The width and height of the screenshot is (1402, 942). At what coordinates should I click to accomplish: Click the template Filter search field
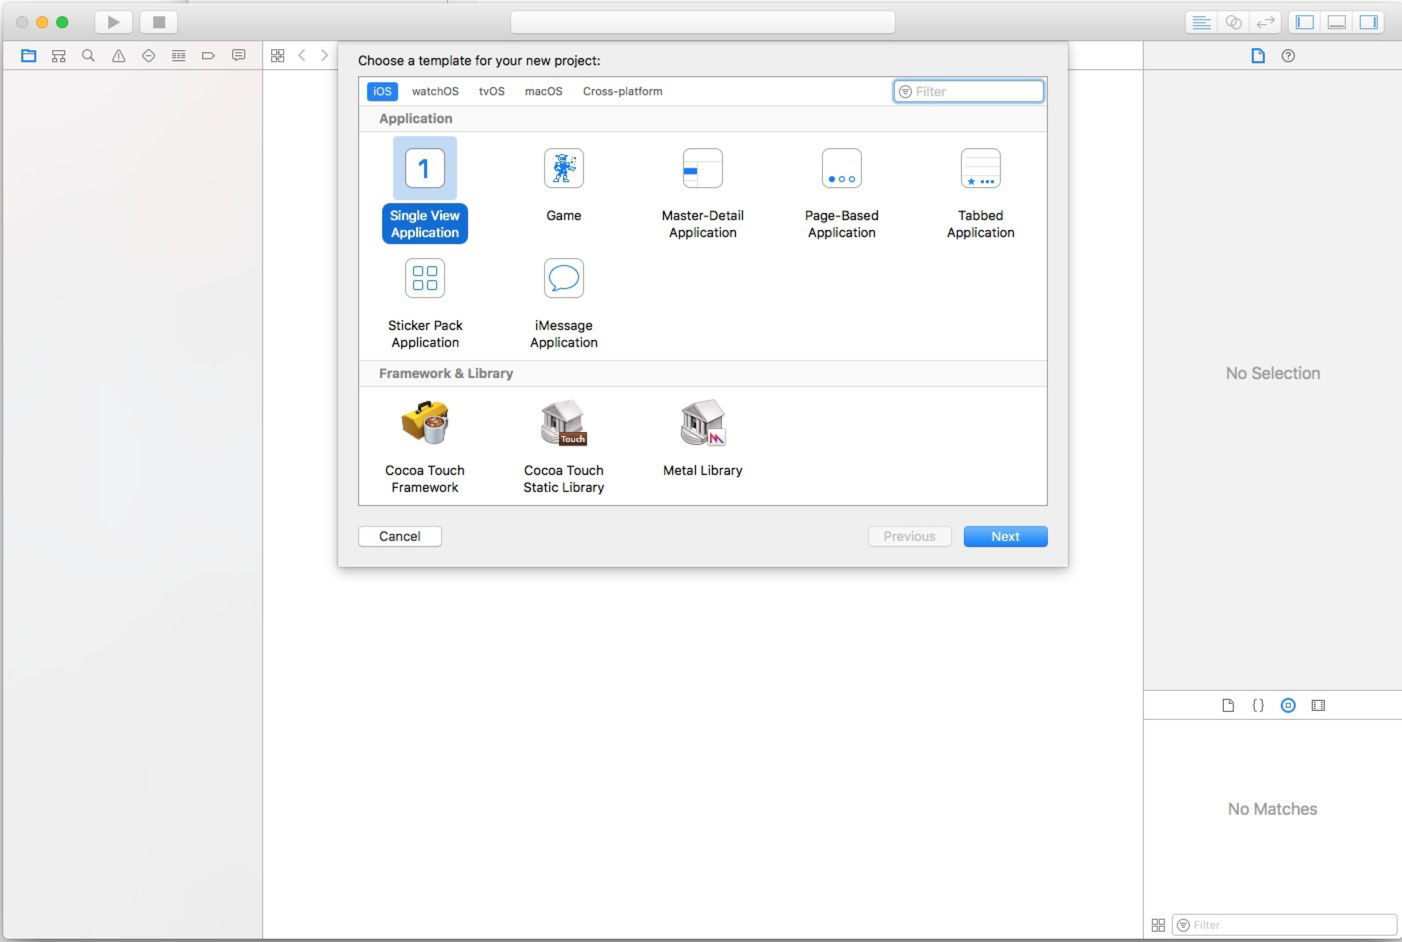click(968, 91)
